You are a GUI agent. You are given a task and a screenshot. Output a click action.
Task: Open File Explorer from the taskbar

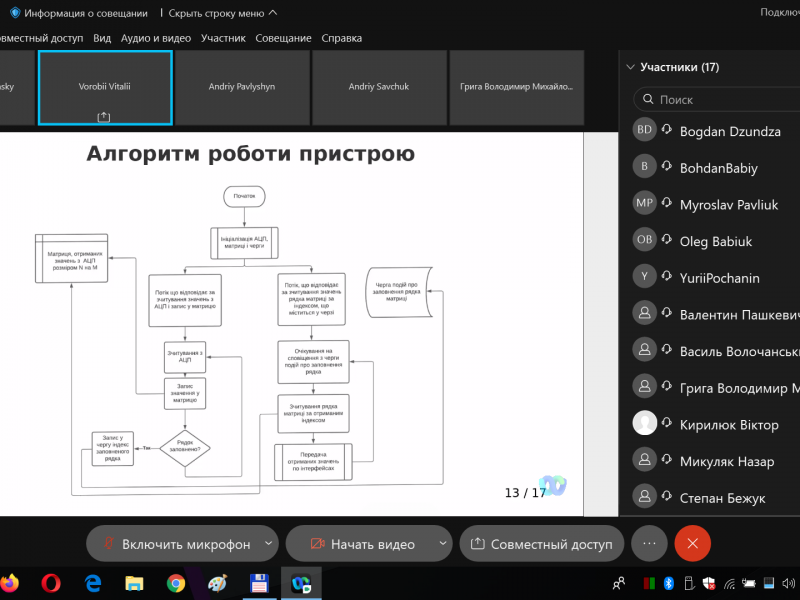pyautogui.click(x=134, y=582)
